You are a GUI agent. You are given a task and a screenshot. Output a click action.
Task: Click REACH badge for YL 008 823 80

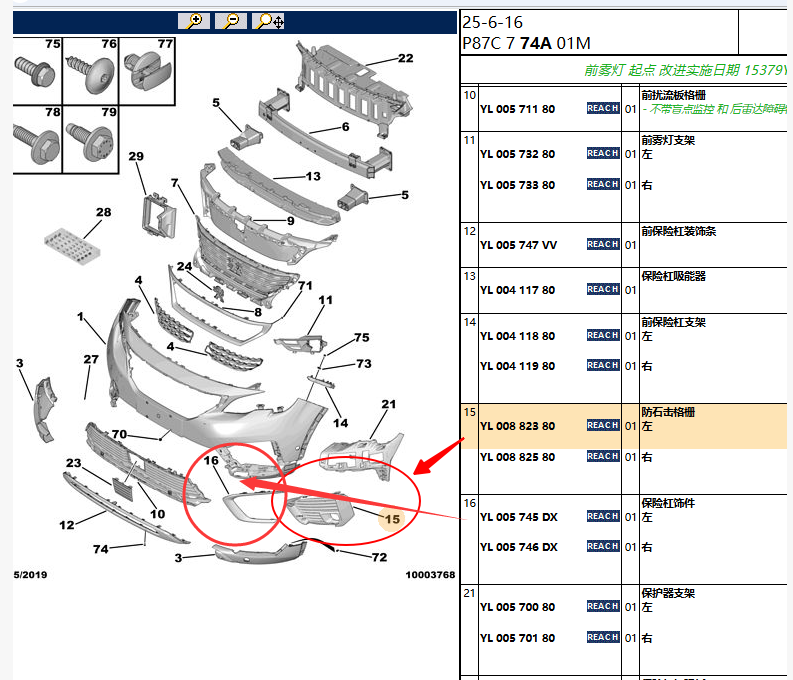pyautogui.click(x=603, y=425)
